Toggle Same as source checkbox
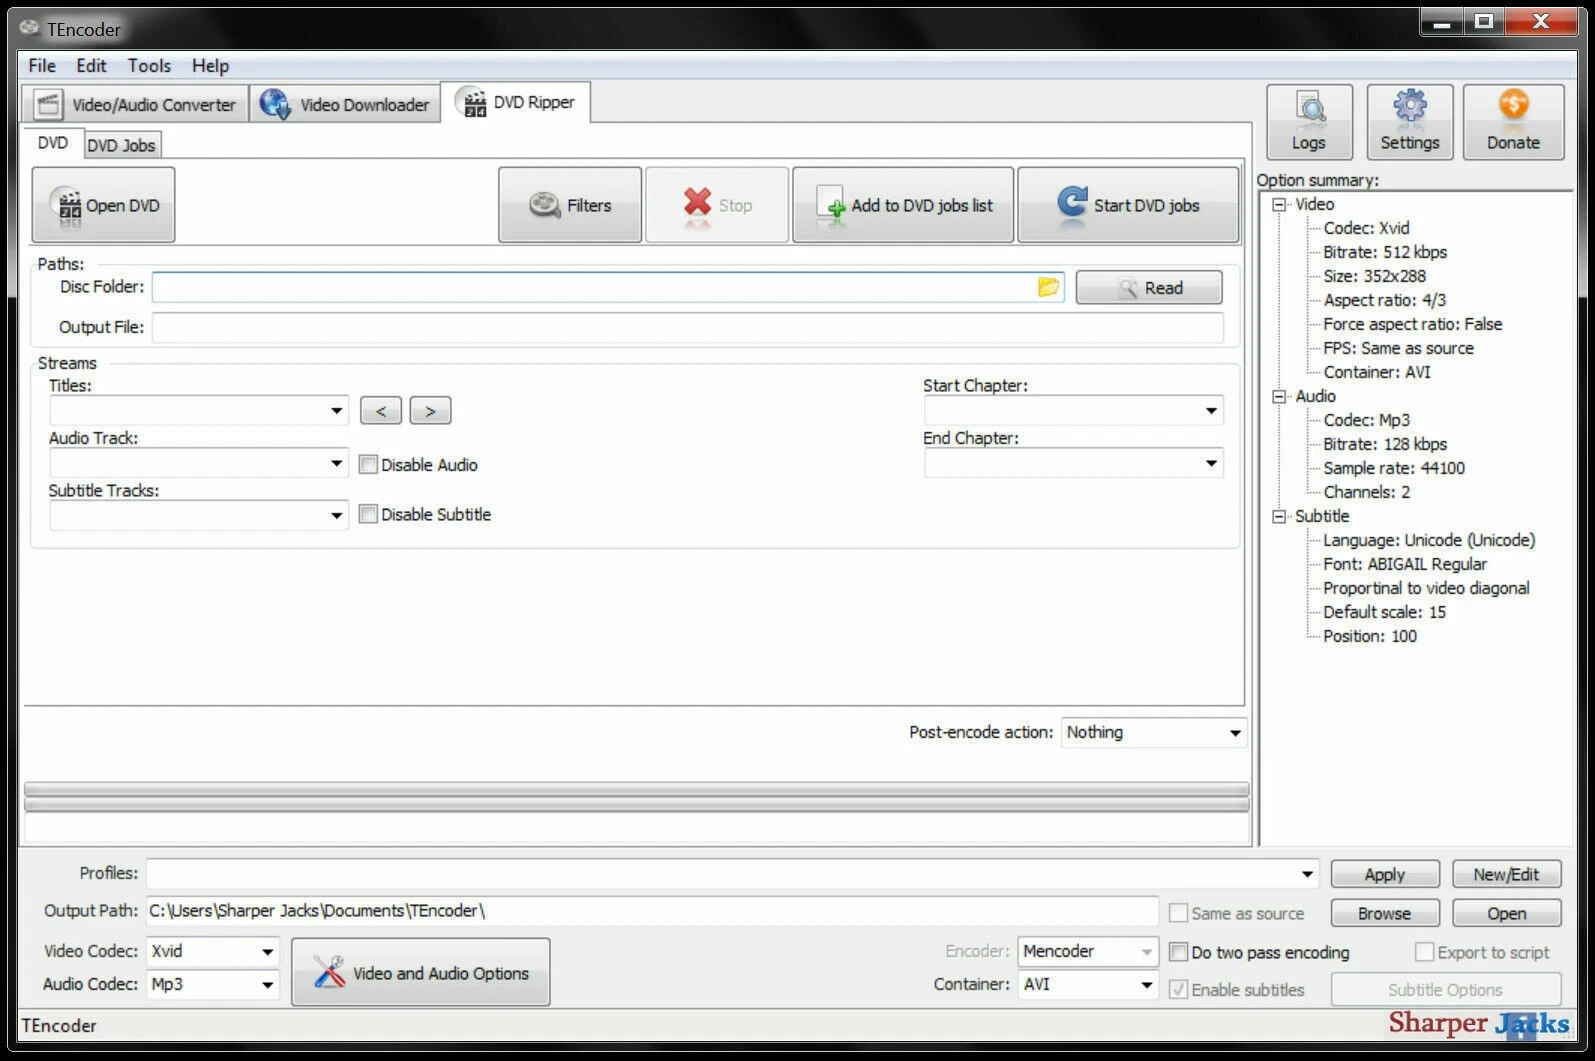Screen dimensions: 1595x1061 (1179, 913)
